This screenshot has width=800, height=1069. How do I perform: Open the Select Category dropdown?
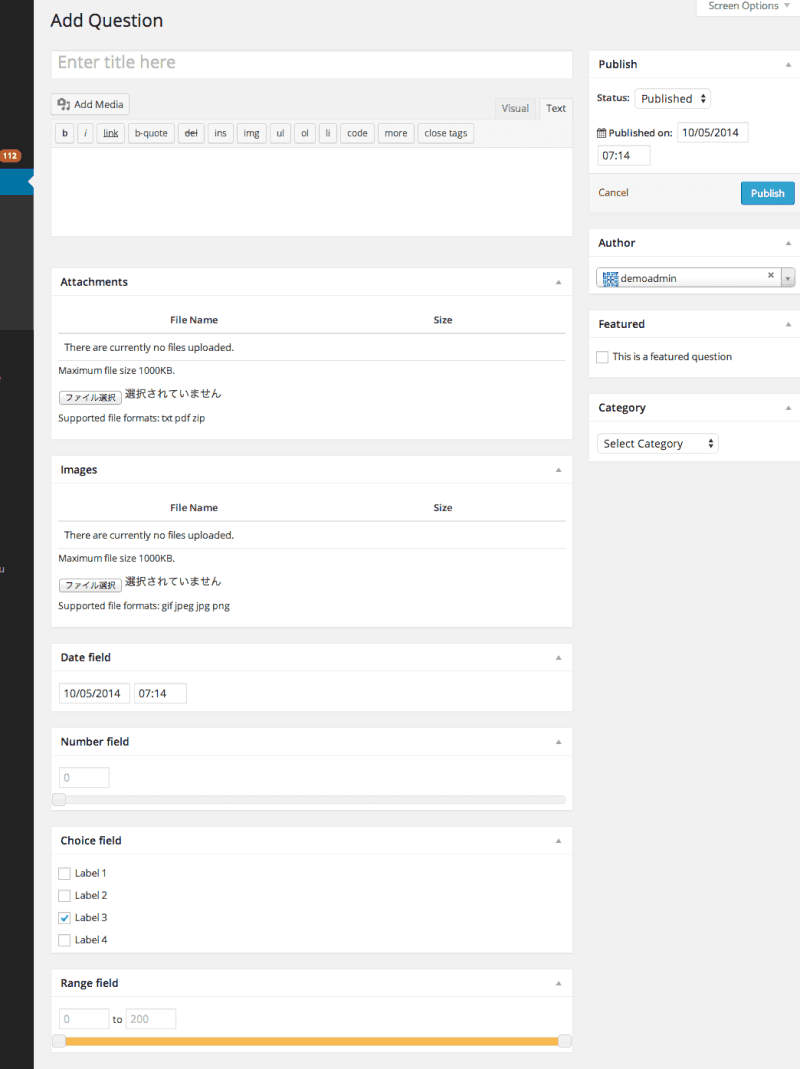point(657,444)
